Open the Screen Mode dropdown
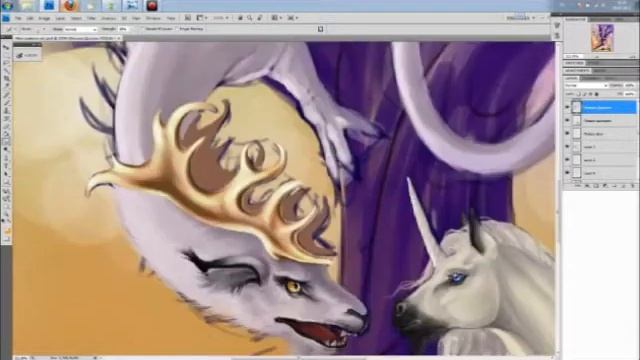Viewport: 640px width, 360px height. (292, 18)
